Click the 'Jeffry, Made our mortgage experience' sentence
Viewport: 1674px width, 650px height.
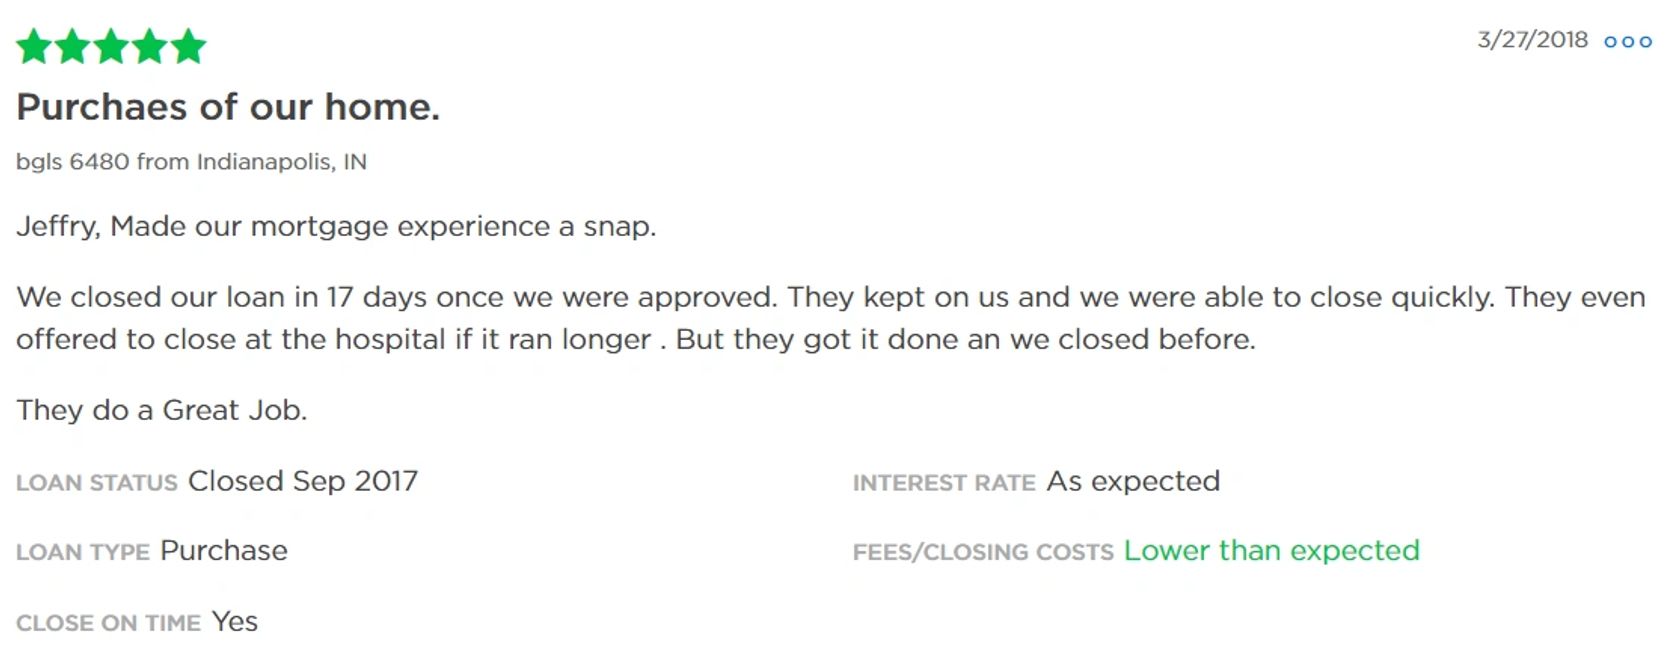pos(336,227)
